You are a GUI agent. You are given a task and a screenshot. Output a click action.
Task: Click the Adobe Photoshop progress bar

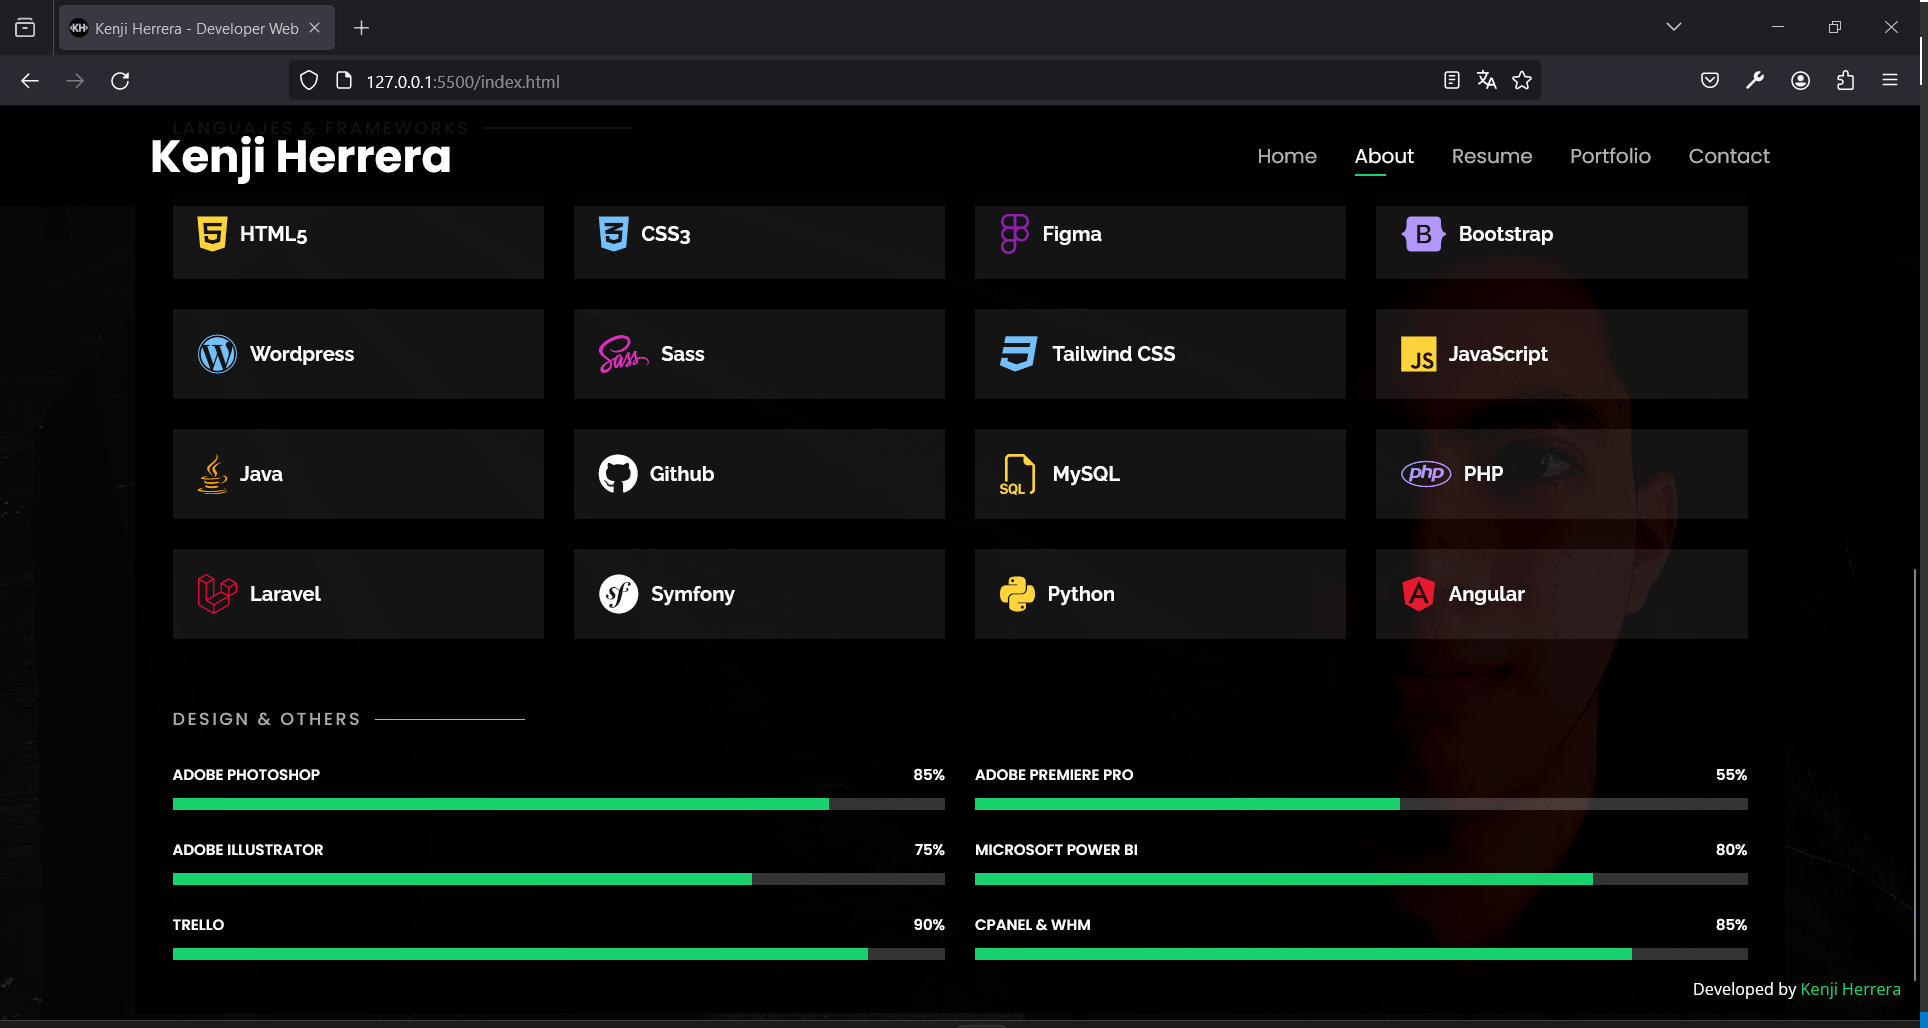(x=559, y=804)
